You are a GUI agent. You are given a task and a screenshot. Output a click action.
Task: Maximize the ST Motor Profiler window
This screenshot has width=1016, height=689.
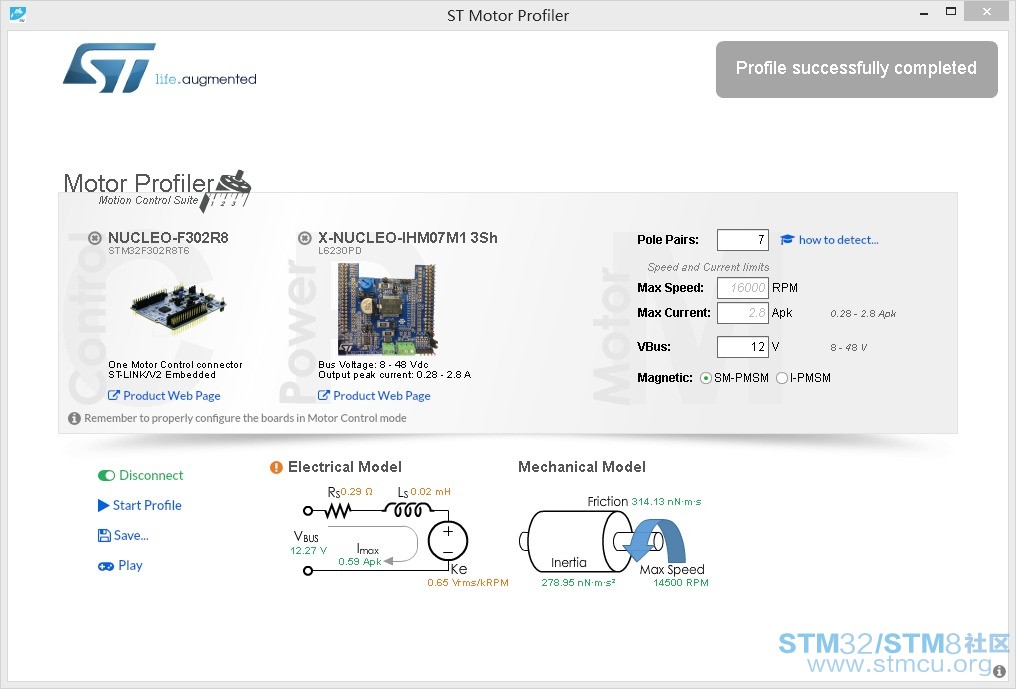click(x=951, y=12)
